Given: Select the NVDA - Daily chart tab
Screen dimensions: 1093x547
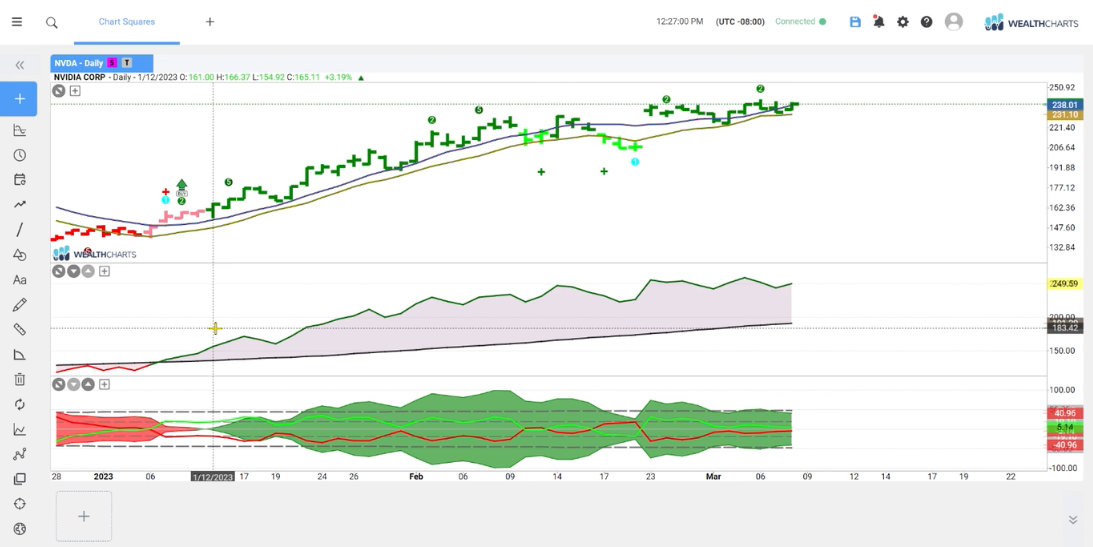Looking at the screenshot, I should [x=102, y=63].
